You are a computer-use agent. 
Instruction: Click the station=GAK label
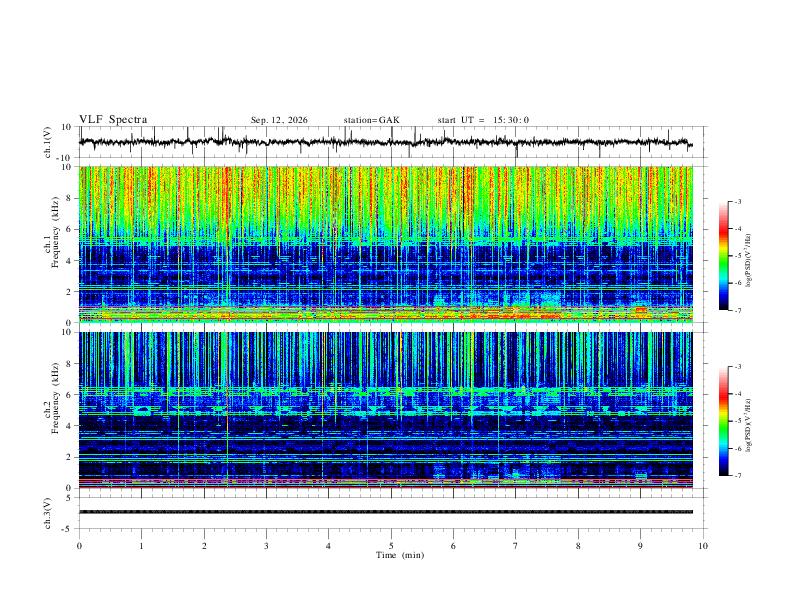click(x=371, y=120)
